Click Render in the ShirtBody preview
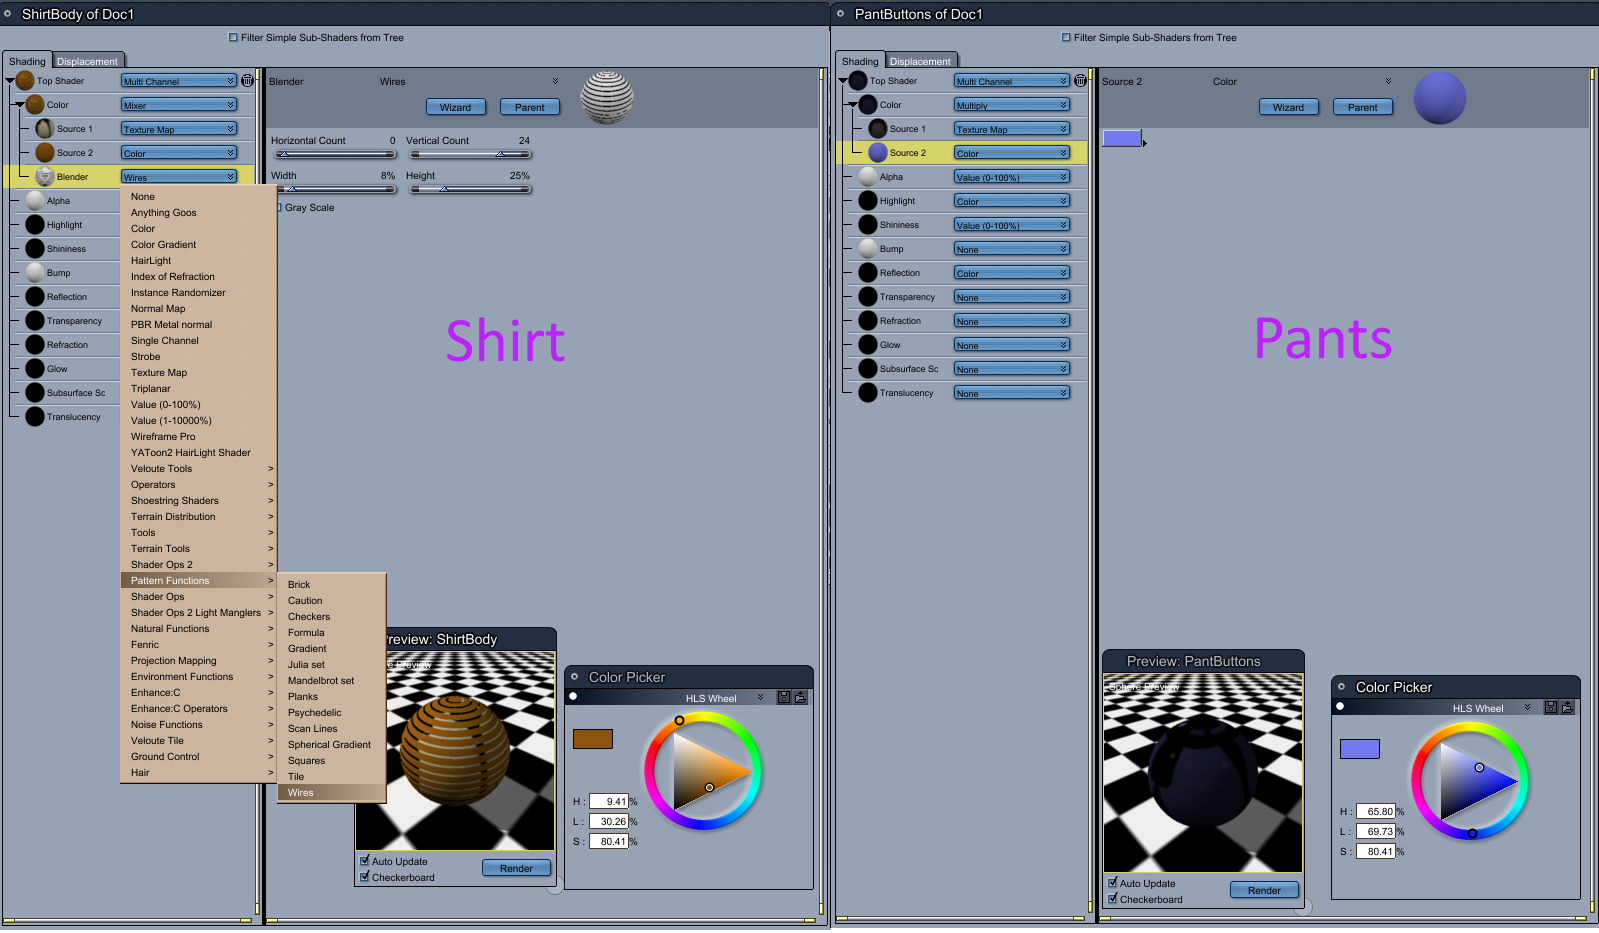Image resolution: width=1599 pixels, height=933 pixels. tap(516, 868)
